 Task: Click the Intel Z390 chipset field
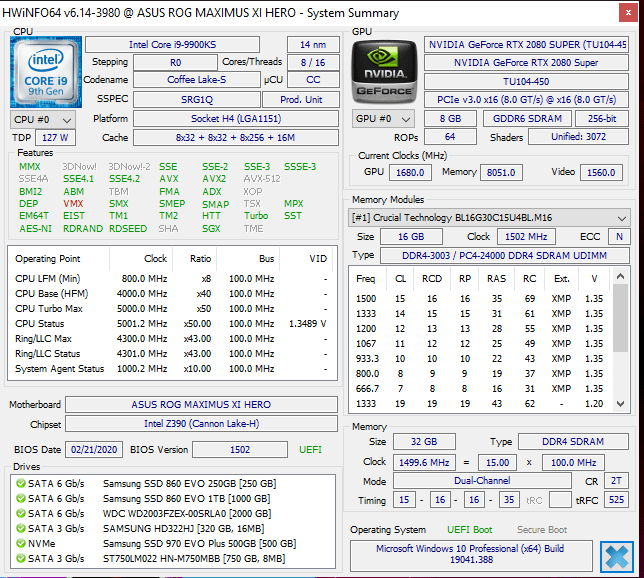(201, 424)
